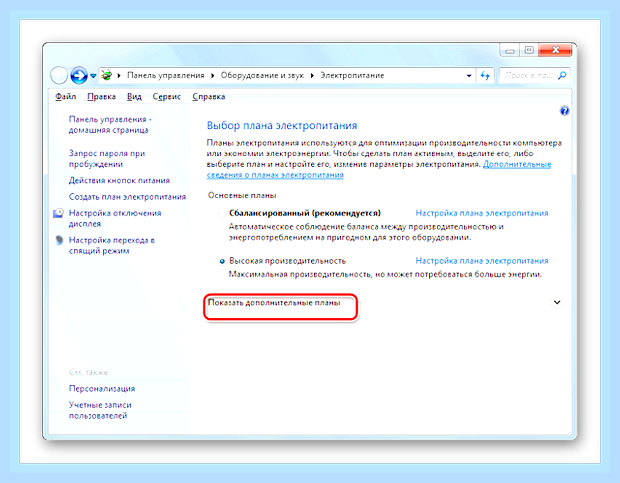The width and height of the screenshot is (620, 483).
Task: Click the search magnifier icon
Action: (562, 75)
